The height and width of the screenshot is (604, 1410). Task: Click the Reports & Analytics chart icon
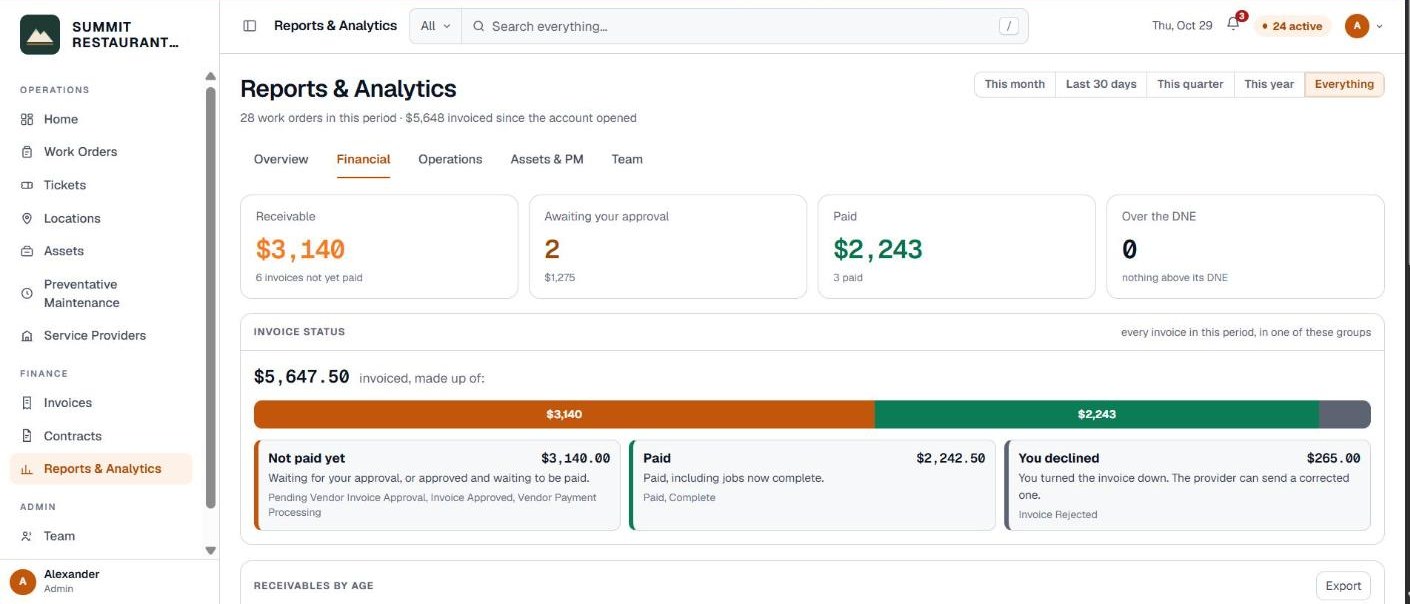(27, 469)
